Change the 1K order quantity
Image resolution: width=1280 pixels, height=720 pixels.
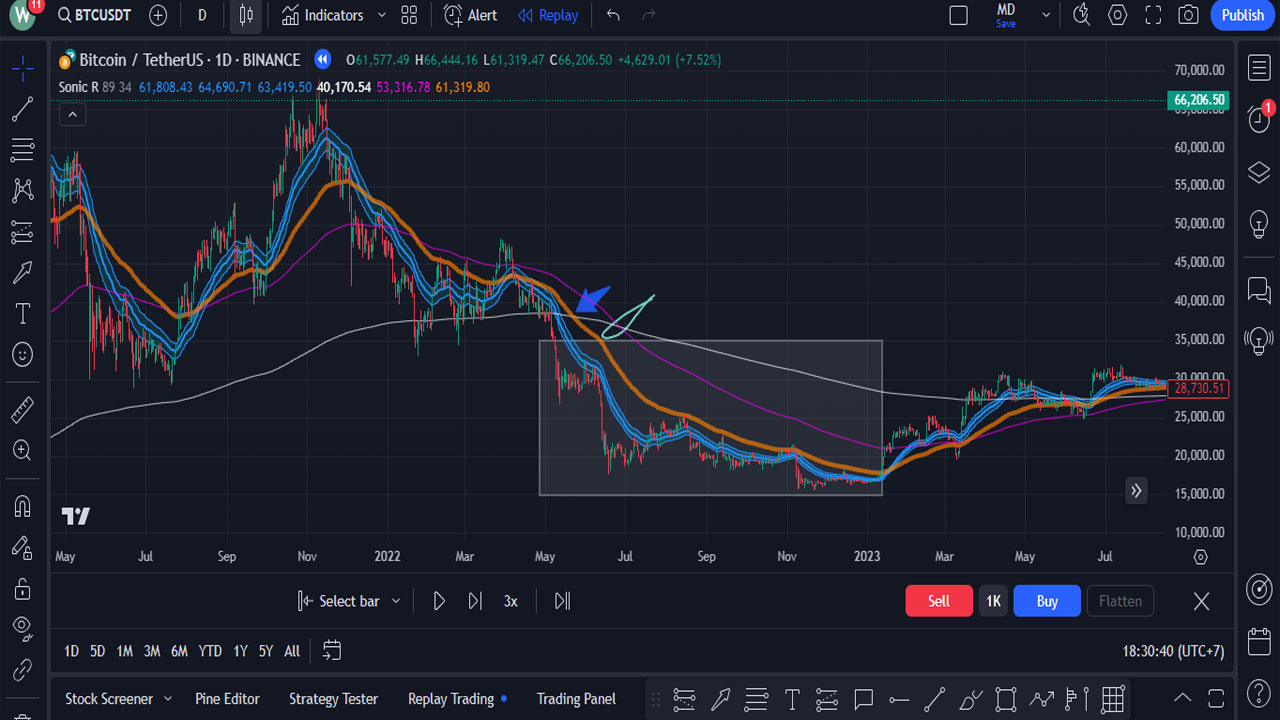click(993, 601)
